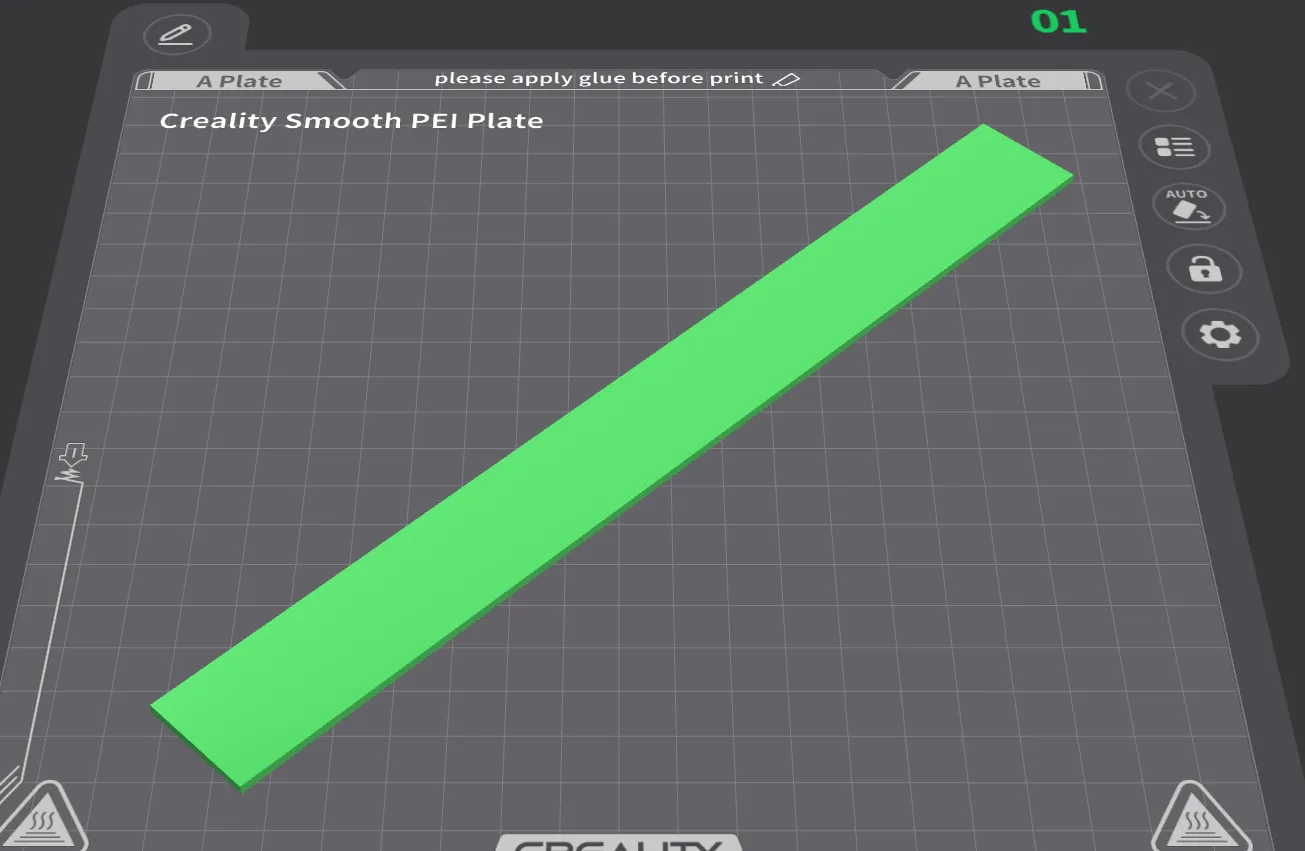Open the plate object list icon

coord(1174,148)
